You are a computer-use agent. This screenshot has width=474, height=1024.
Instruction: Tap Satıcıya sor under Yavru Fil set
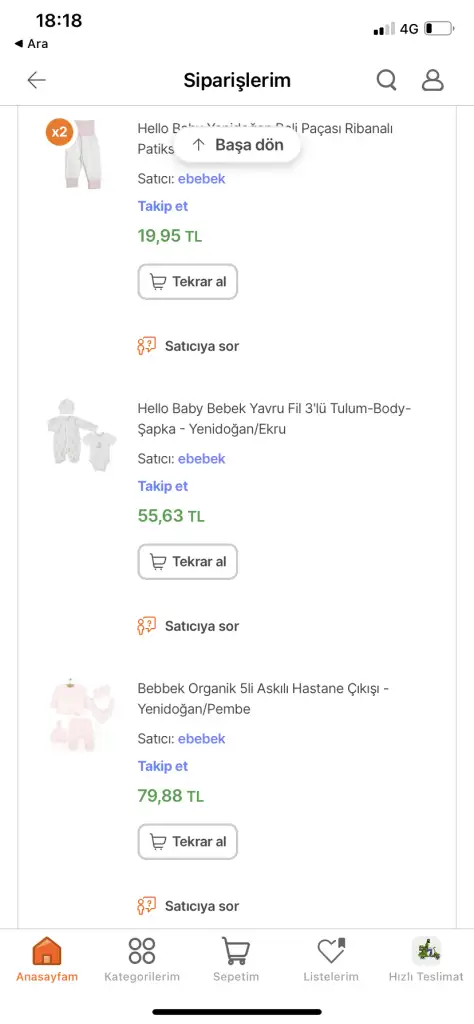point(188,626)
